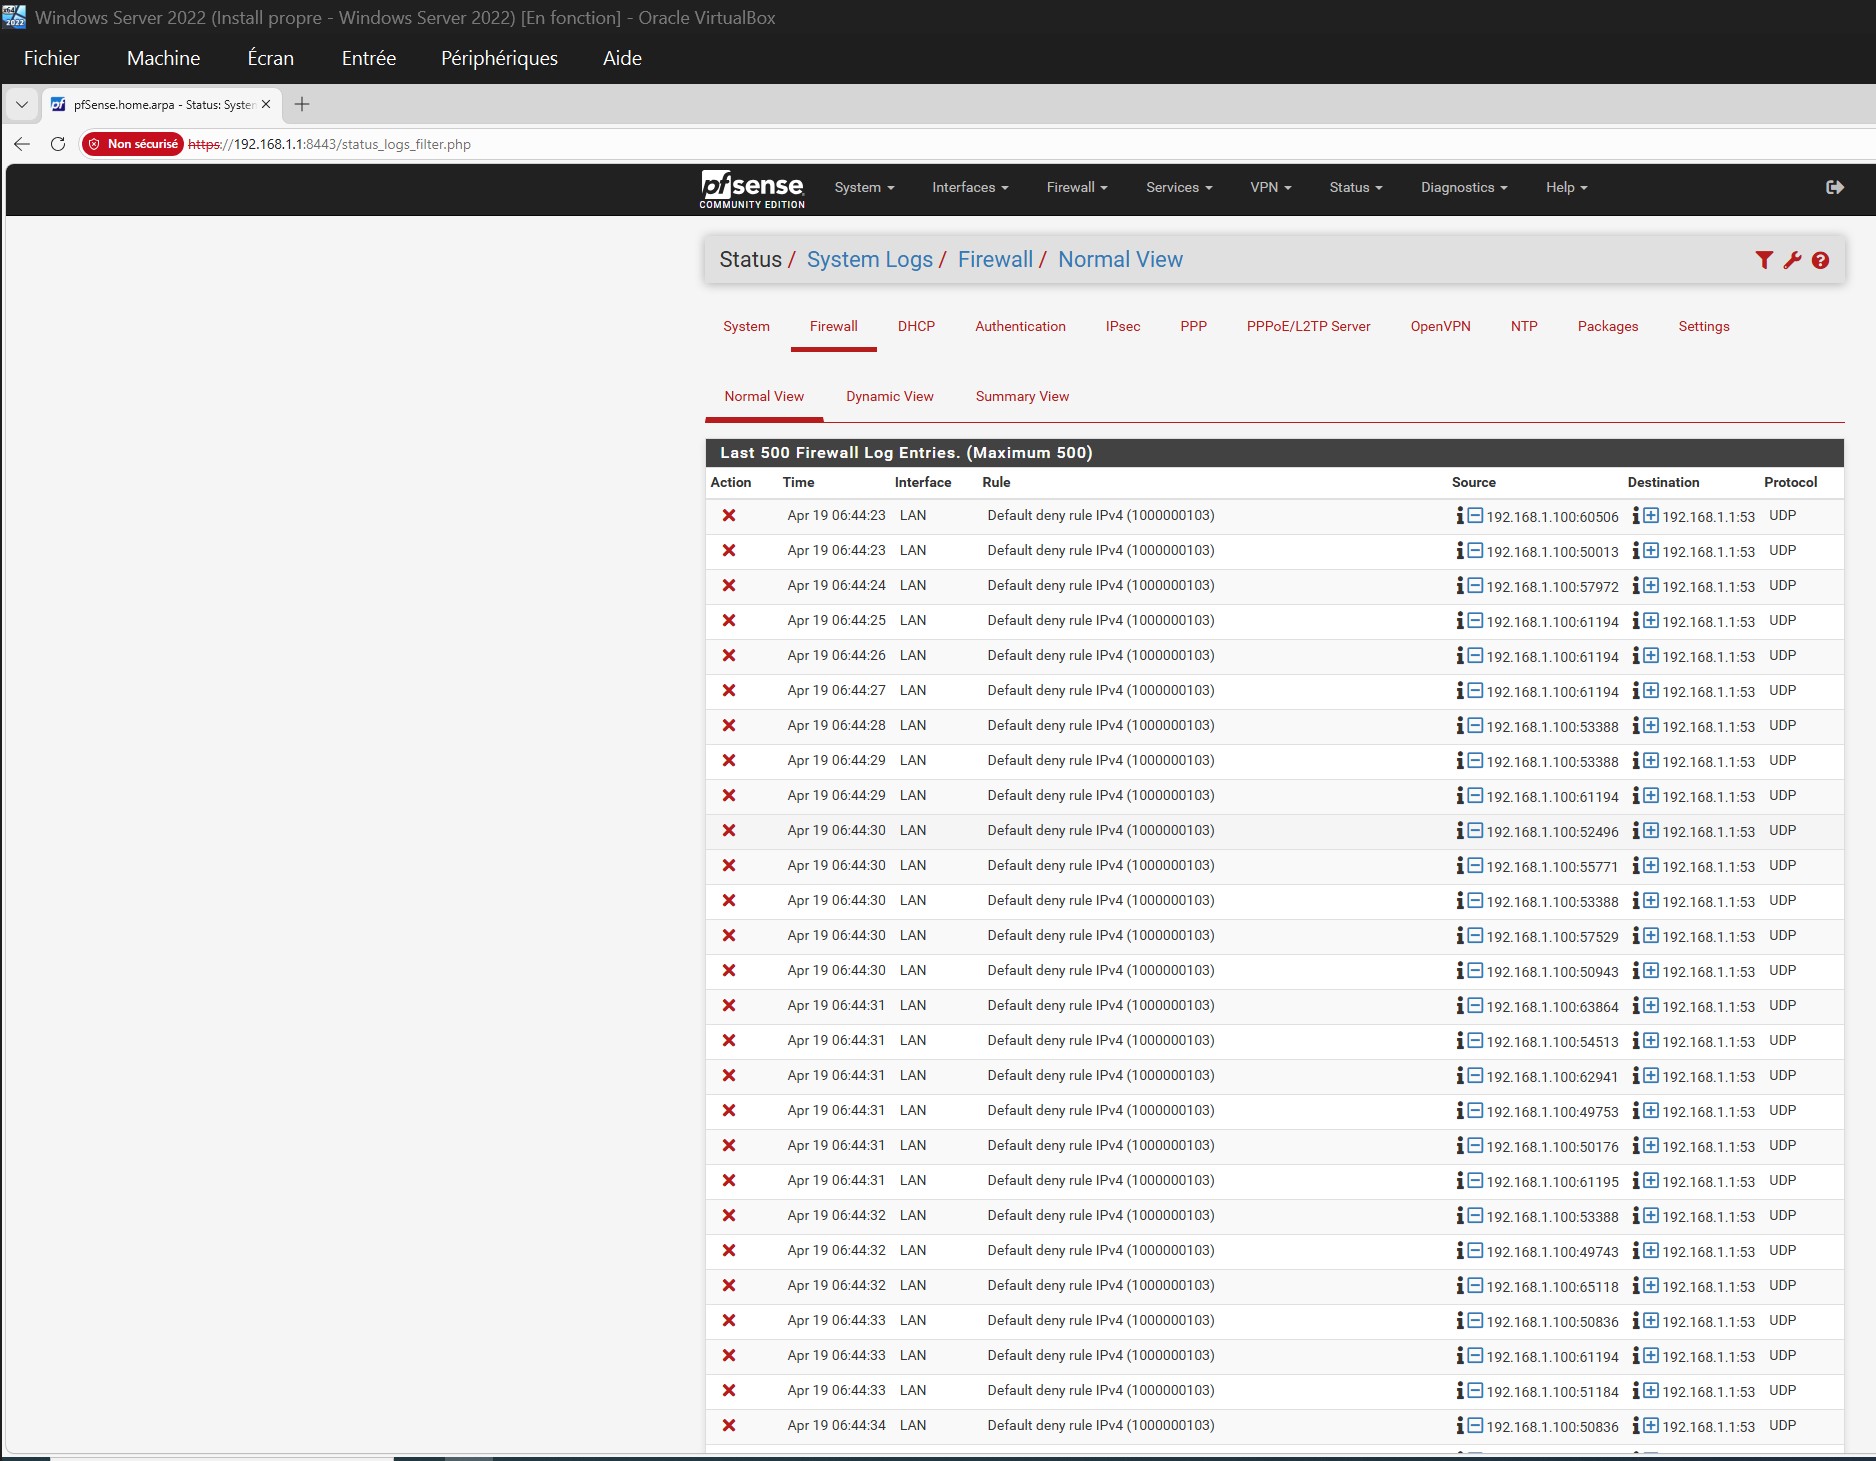Click minus icon beside source 192.168.1.100:65118

[x=1475, y=1286]
